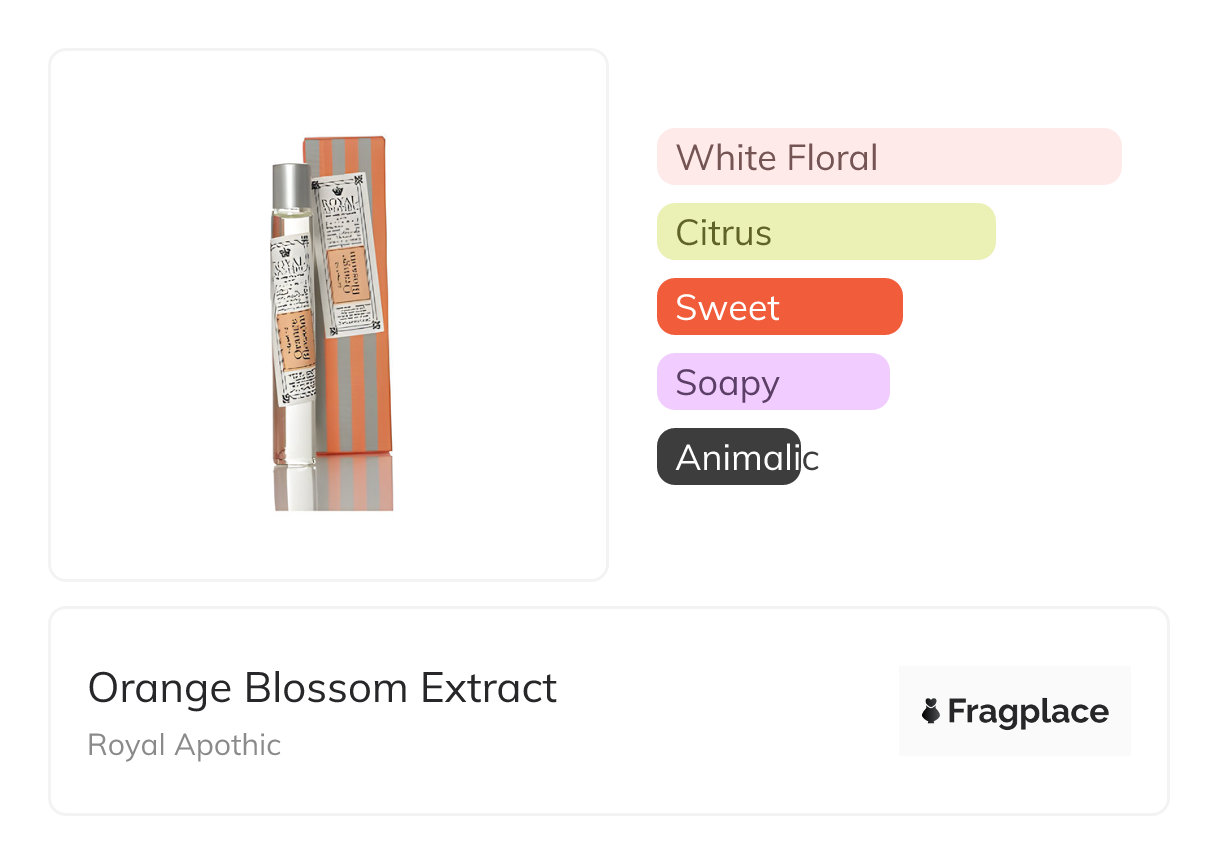
Task: Choose the lilac Soapy accord bar
Action: (x=772, y=382)
